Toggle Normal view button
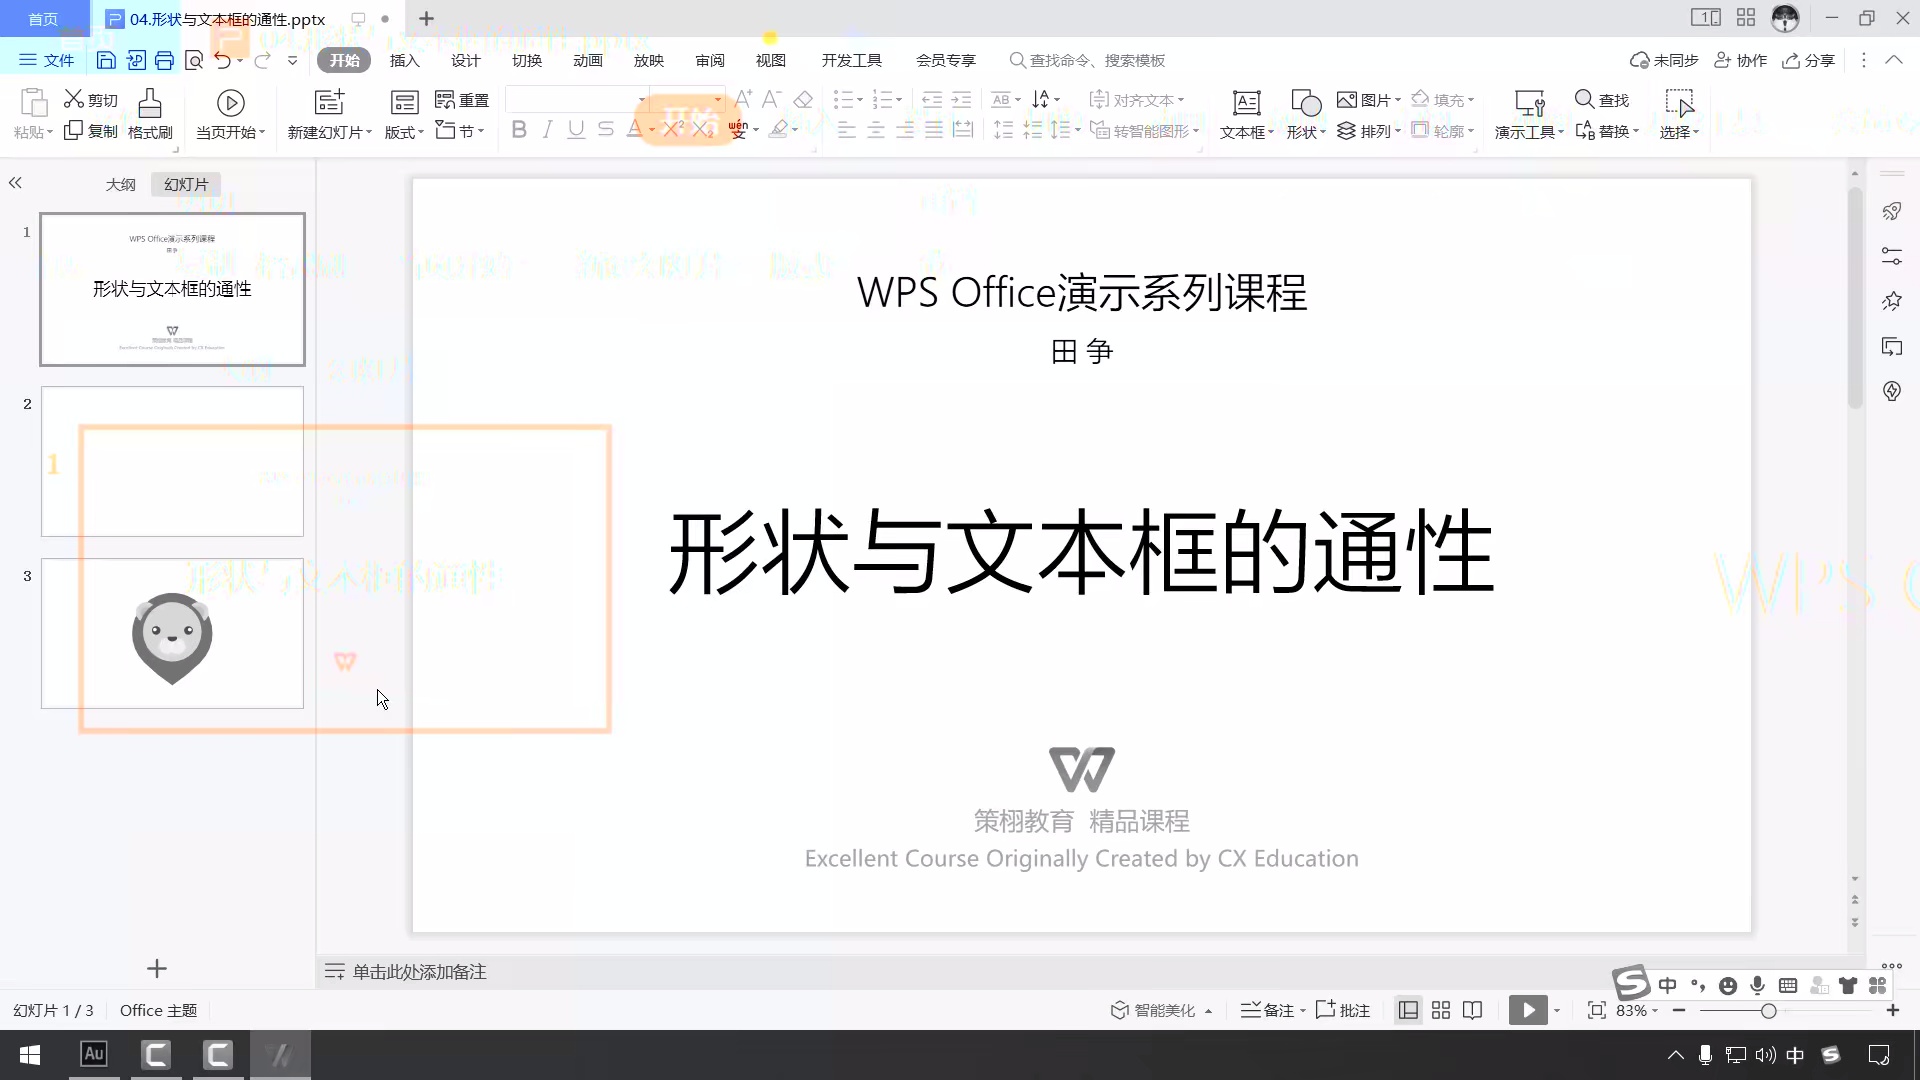1920x1080 pixels. [1408, 1010]
